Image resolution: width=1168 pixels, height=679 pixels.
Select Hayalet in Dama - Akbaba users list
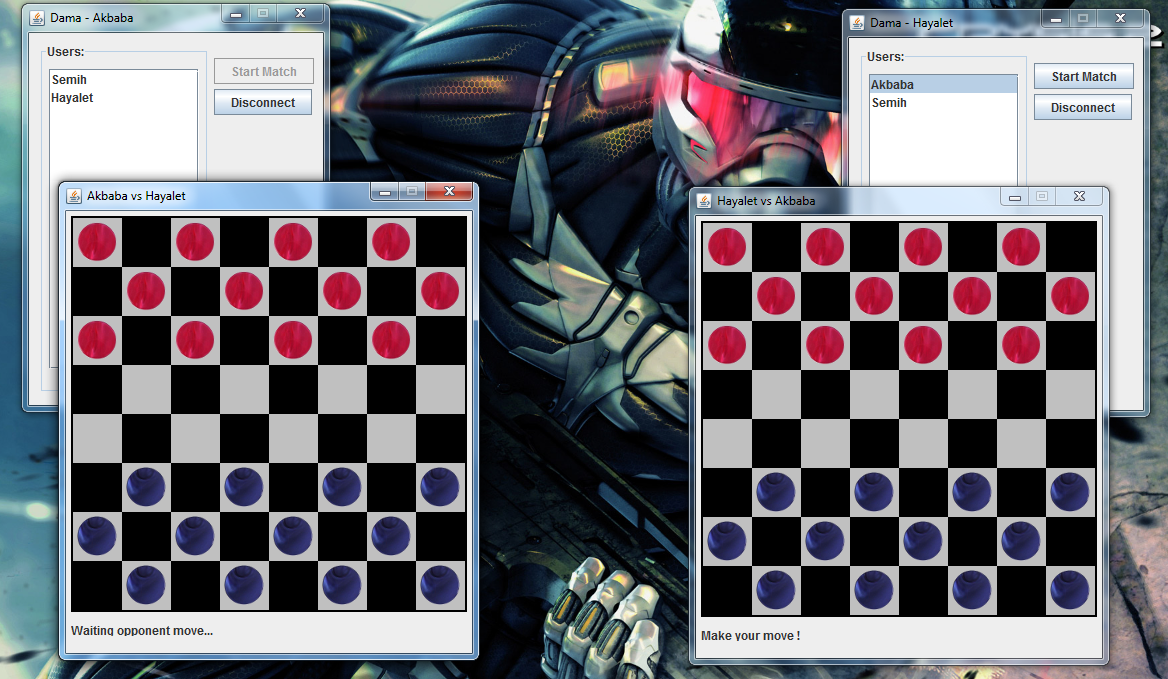(x=72, y=98)
